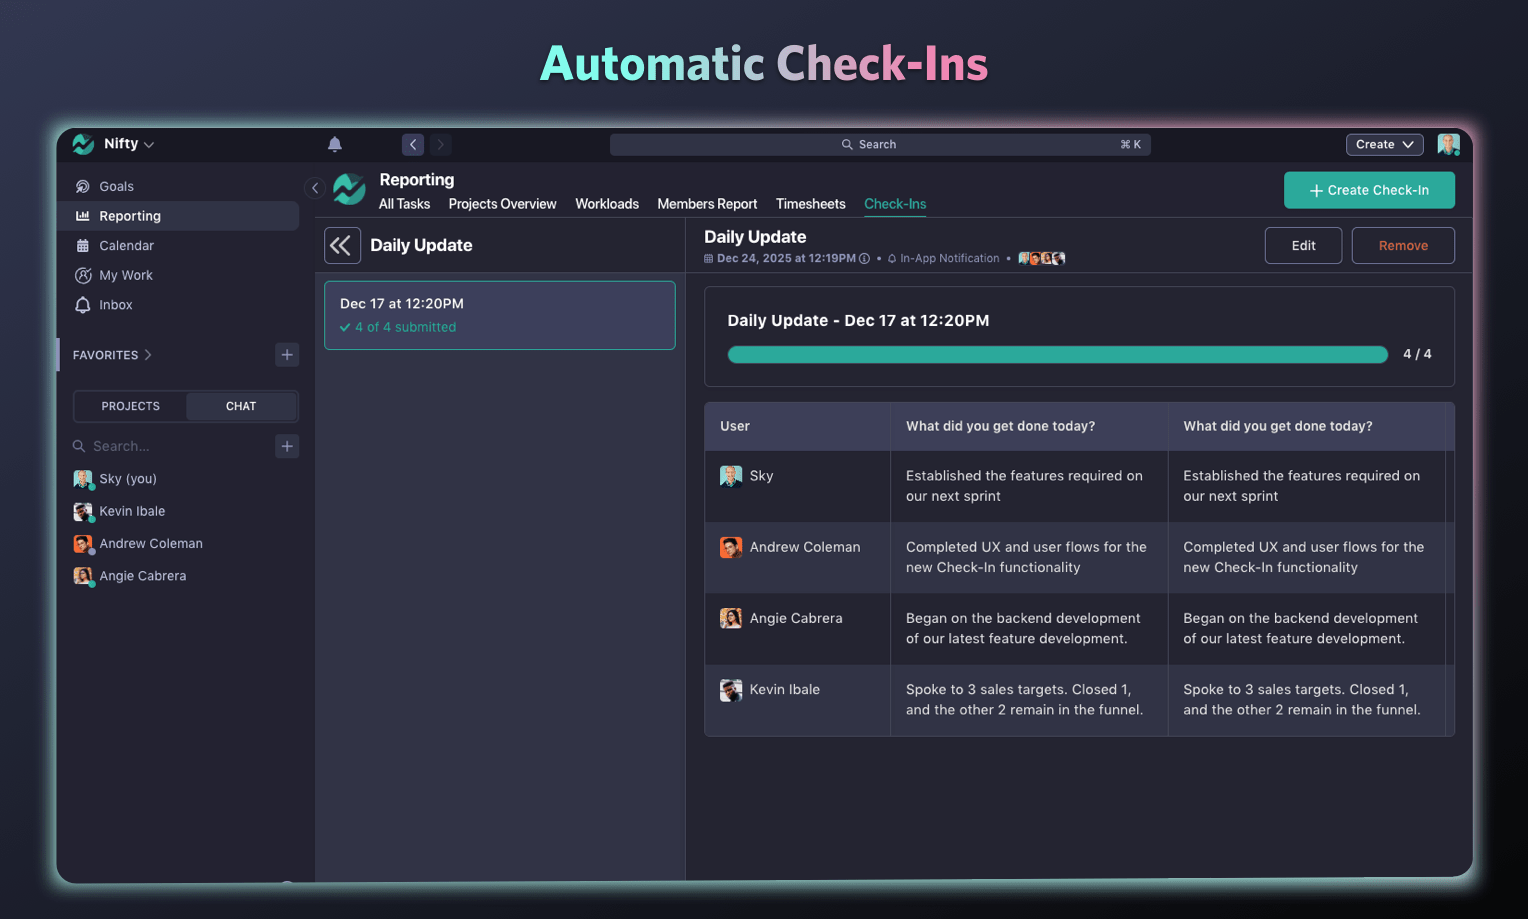Viewport: 1528px width, 919px height.
Task: Switch to the PROJECTS tab in sidebar
Action: pyautogui.click(x=130, y=406)
